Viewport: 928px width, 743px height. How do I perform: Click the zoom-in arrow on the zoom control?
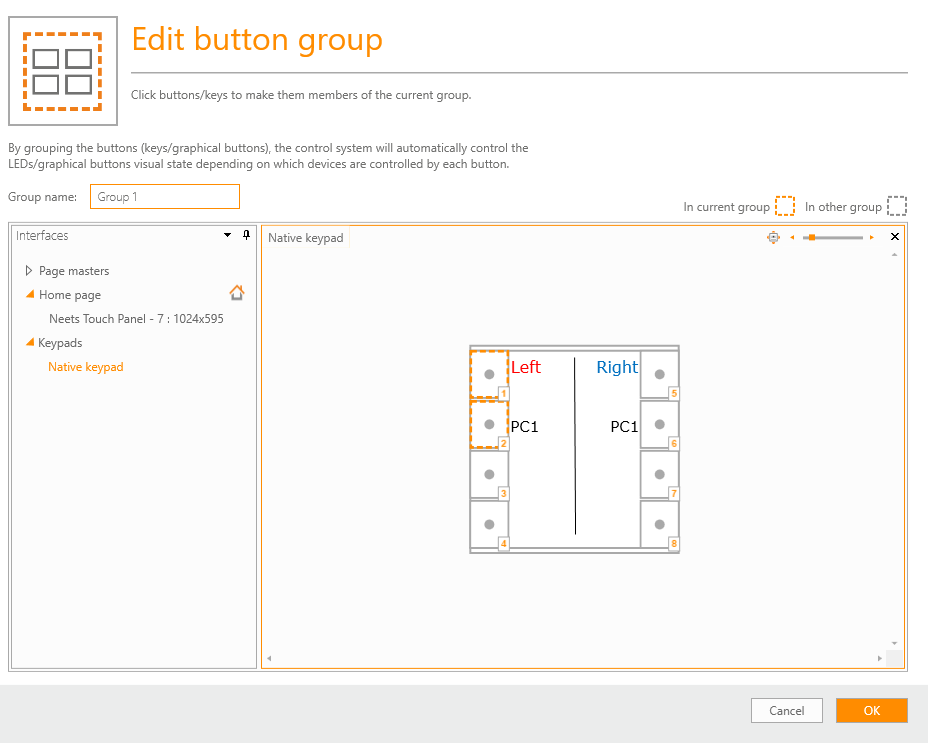point(870,238)
